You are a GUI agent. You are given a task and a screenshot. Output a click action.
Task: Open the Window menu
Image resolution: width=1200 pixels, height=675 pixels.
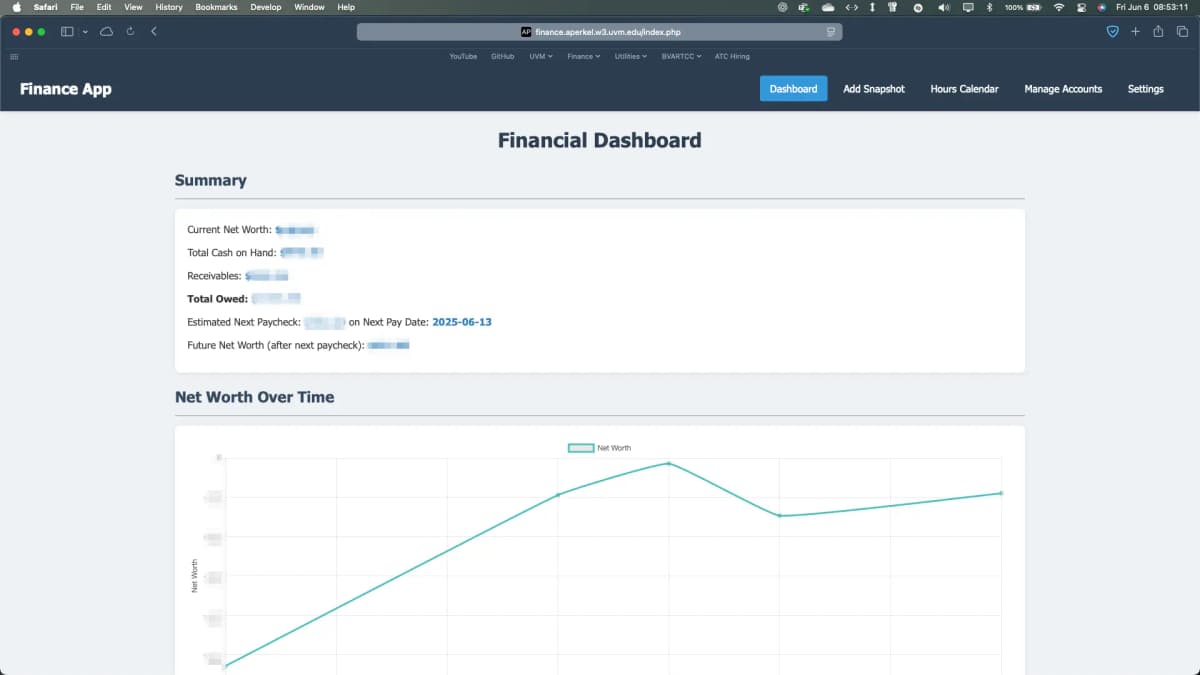pyautogui.click(x=310, y=7)
